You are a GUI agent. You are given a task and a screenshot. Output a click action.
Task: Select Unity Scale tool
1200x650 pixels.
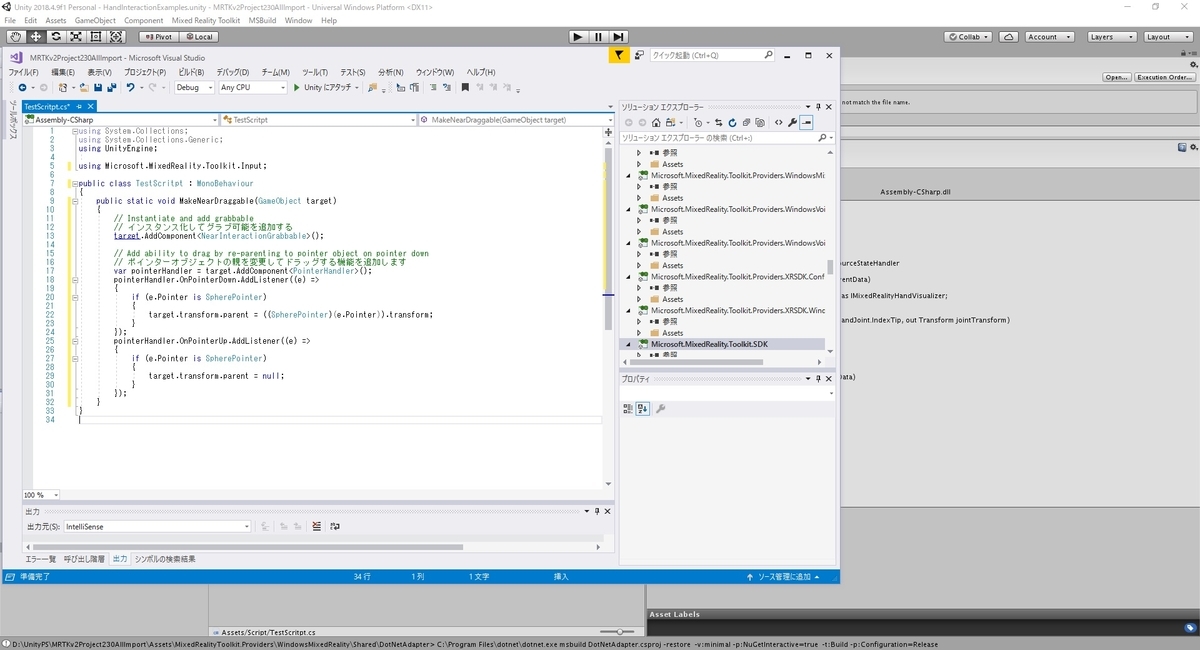point(75,37)
